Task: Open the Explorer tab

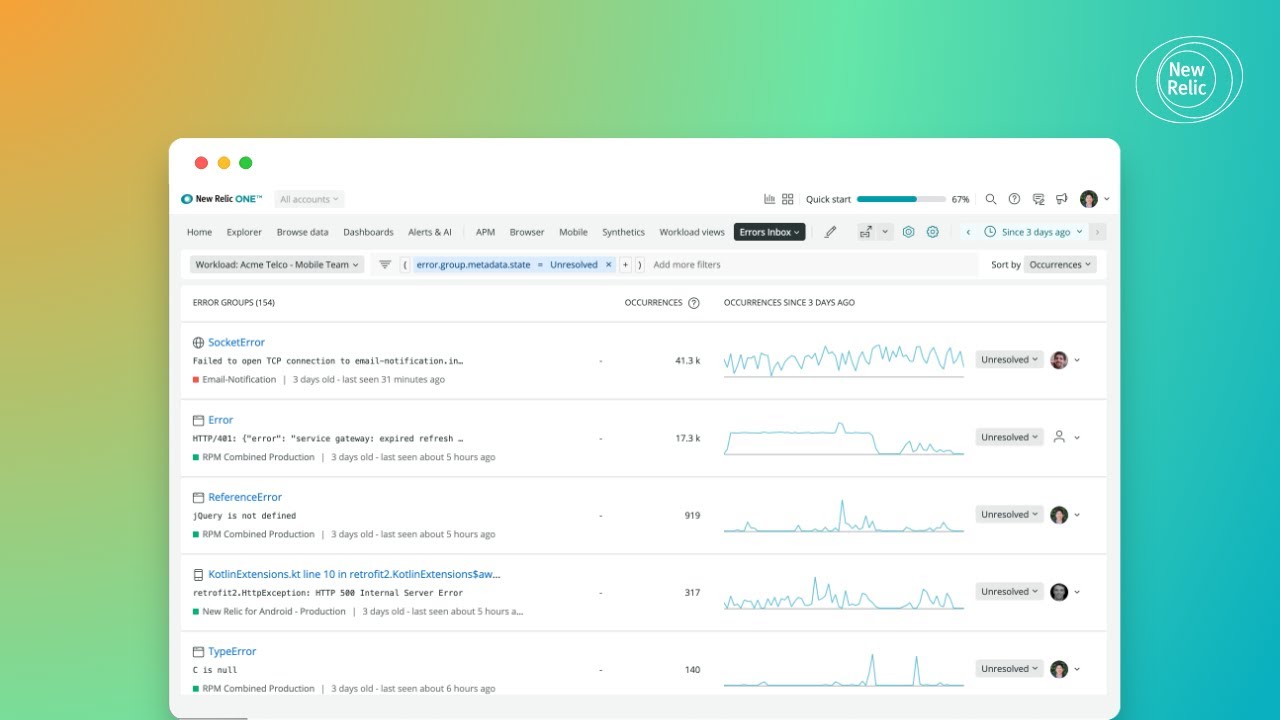Action: [244, 232]
